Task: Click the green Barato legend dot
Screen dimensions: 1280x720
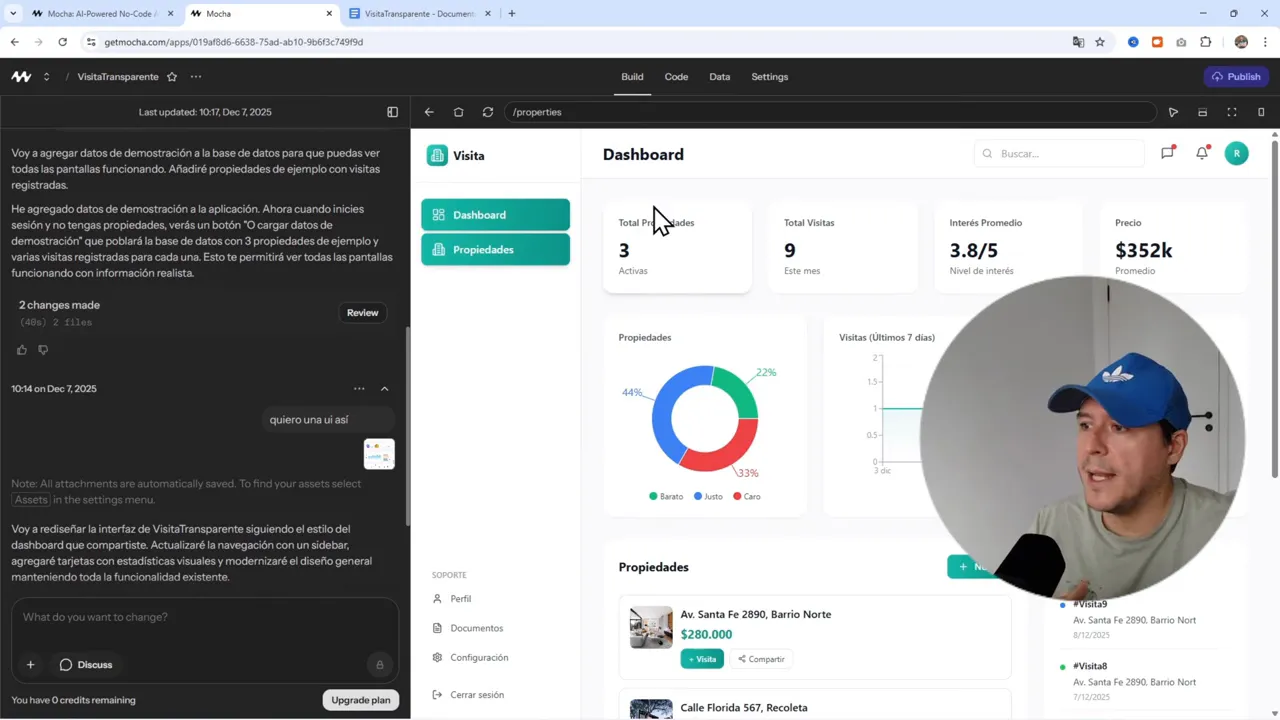Action: [x=653, y=496]
